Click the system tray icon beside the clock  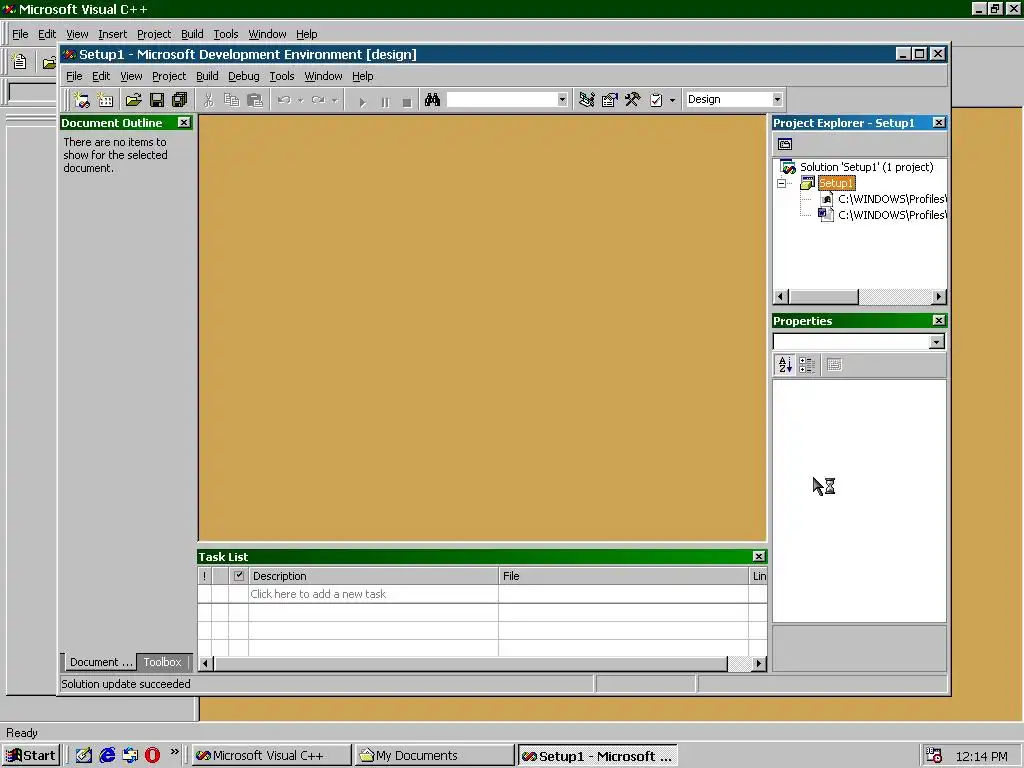point(934,756)
